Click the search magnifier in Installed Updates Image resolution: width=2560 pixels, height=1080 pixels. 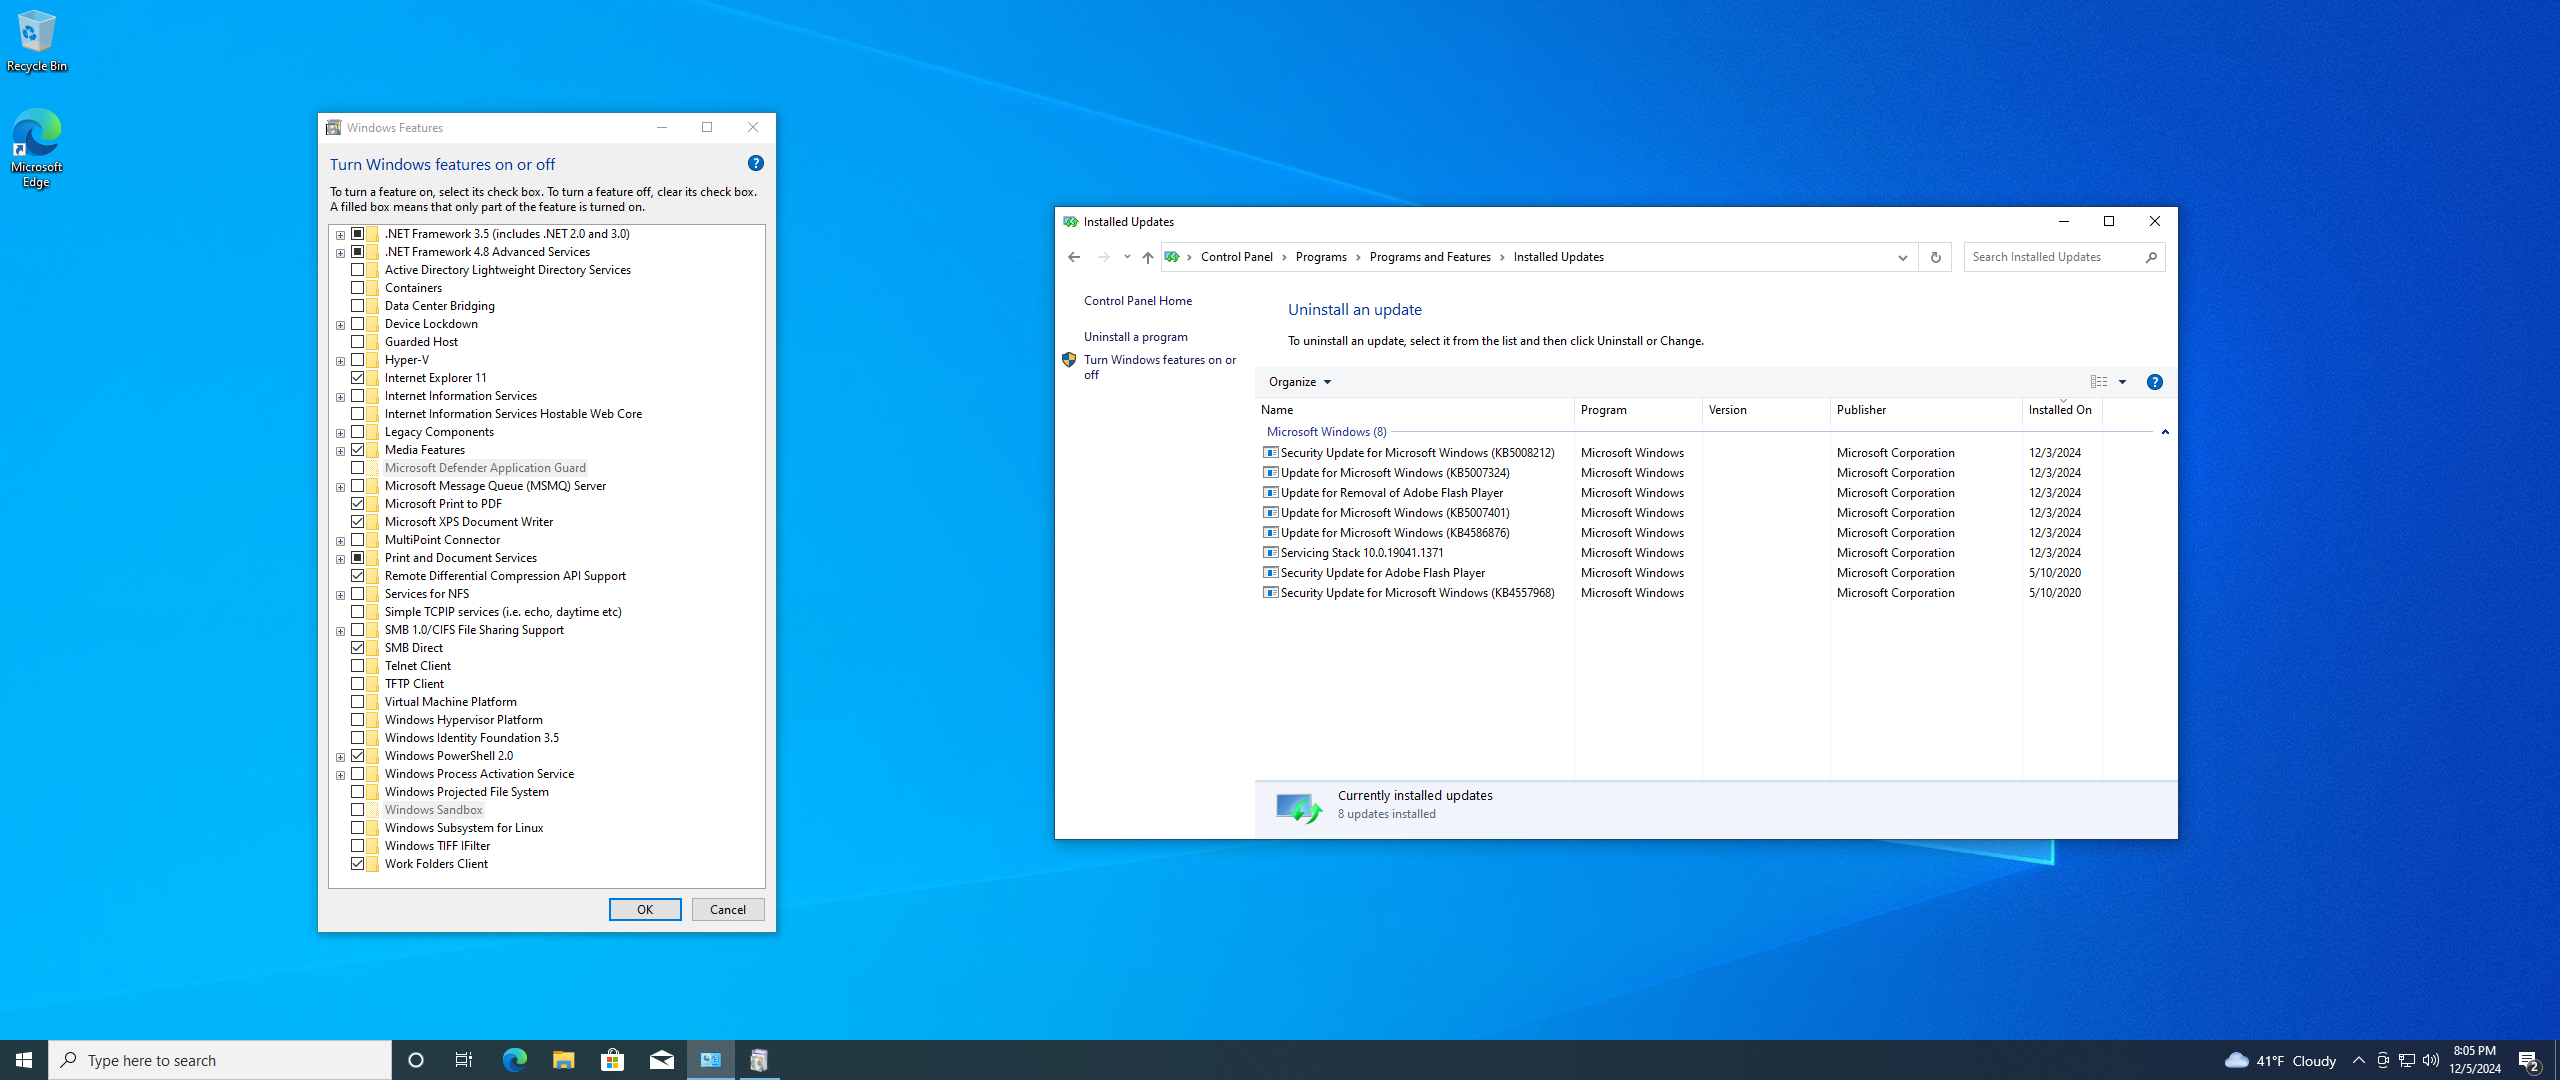[x=2151, y=257]
